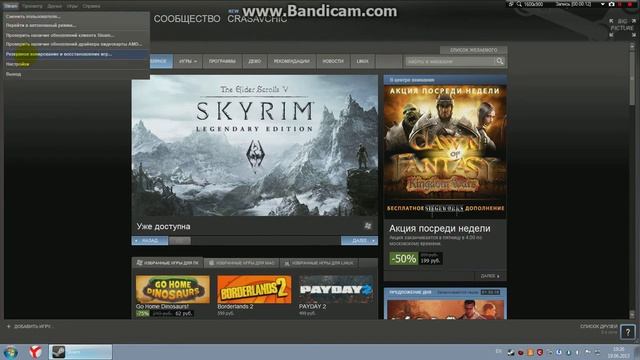Click the store search input field
This screenshot has height=360, width=640.
coord(449,61)
